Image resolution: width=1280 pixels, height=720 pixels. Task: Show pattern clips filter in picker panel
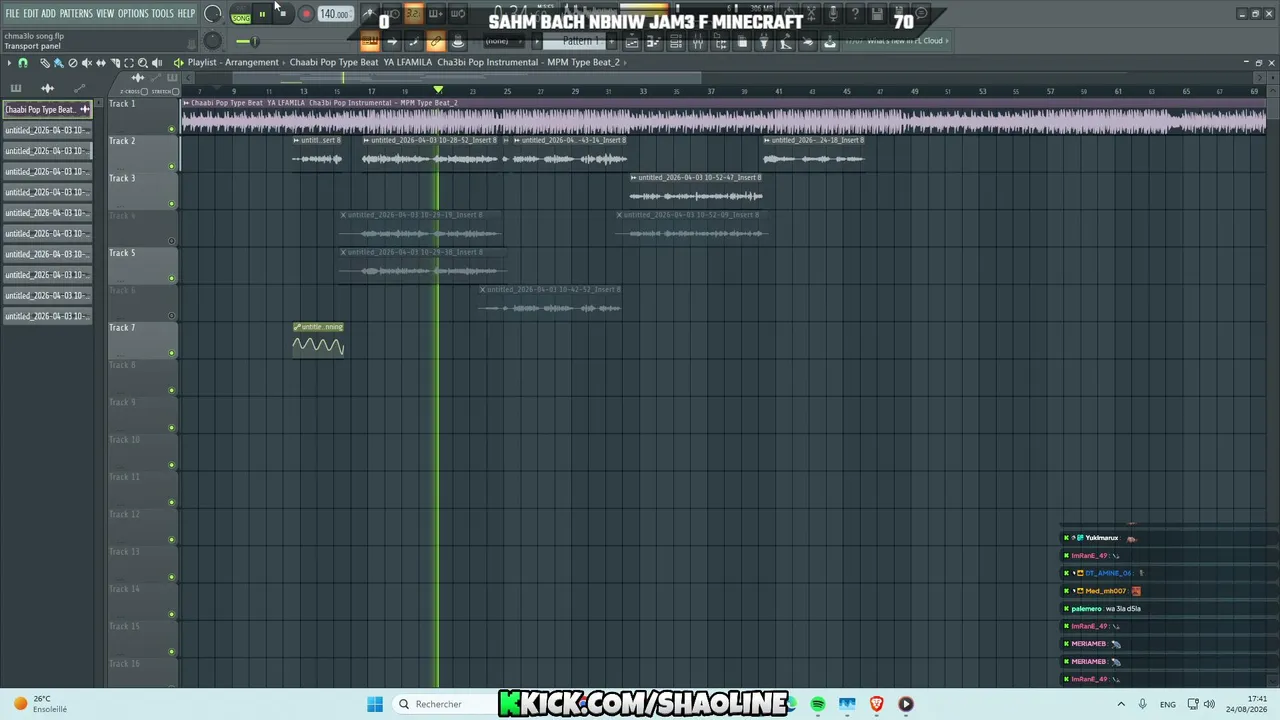[16, 88]
